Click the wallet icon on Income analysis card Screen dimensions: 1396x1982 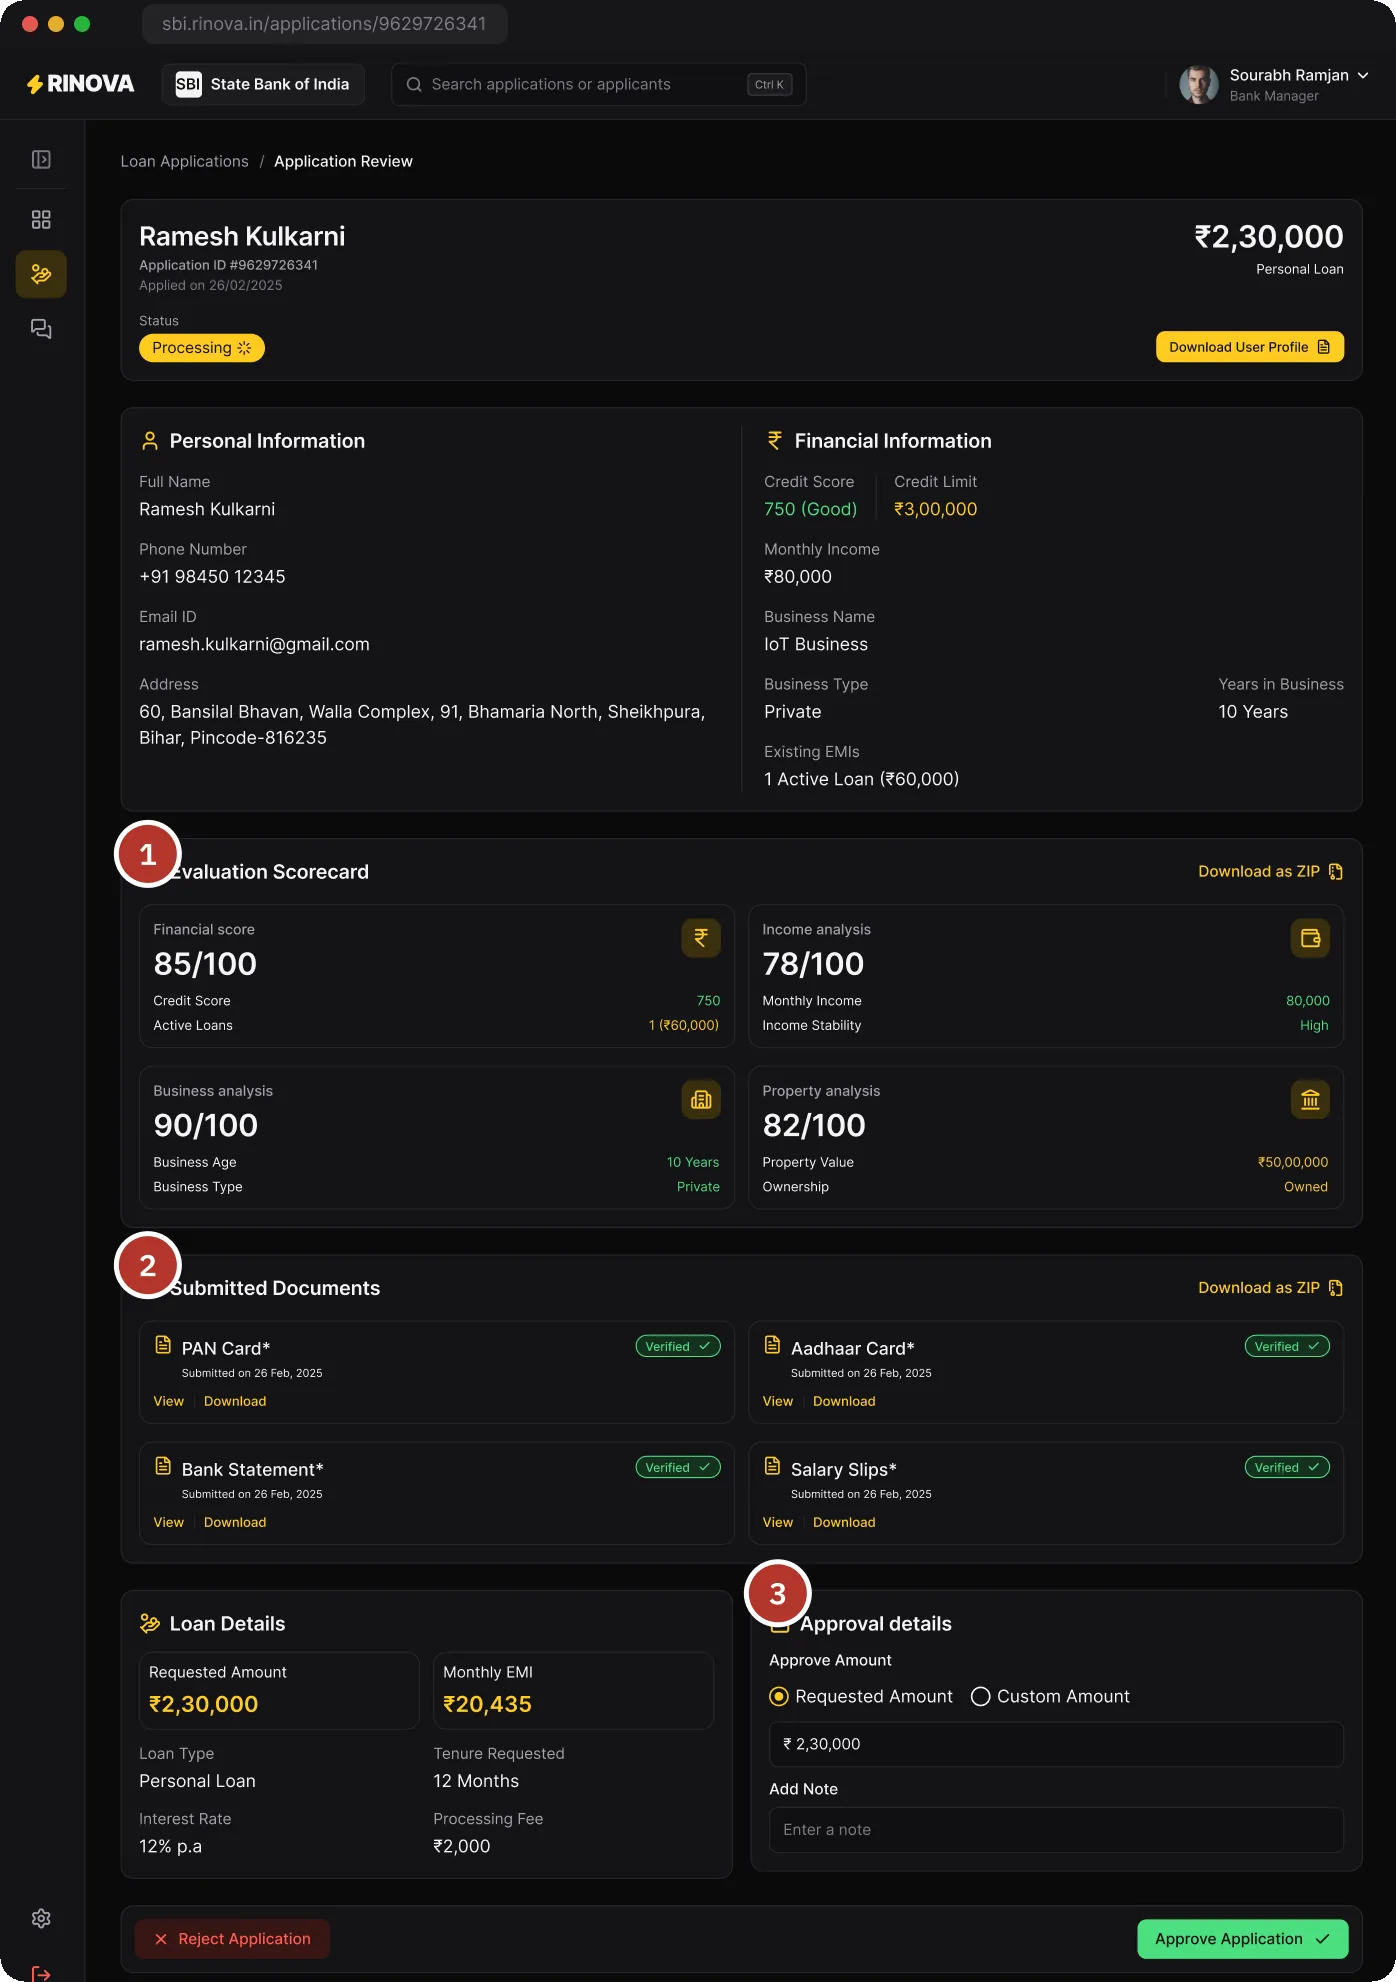coord(1310,938)
